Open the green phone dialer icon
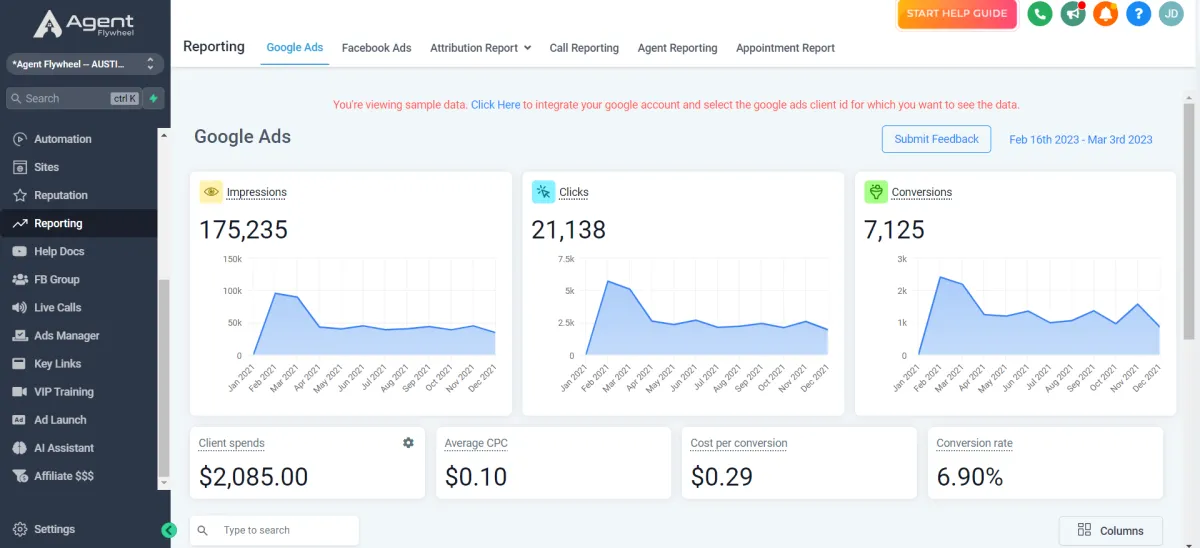 click(x=1040, y=14)
